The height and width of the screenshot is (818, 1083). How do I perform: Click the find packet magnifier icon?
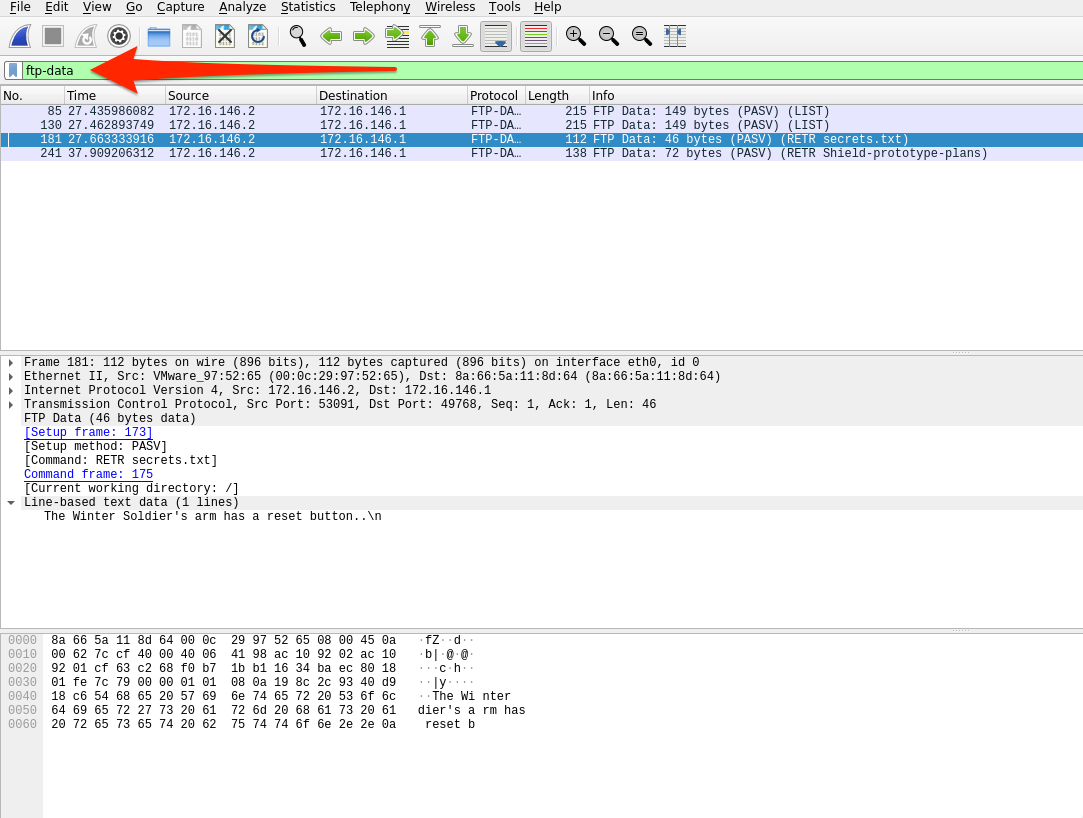tap(298, 37)
